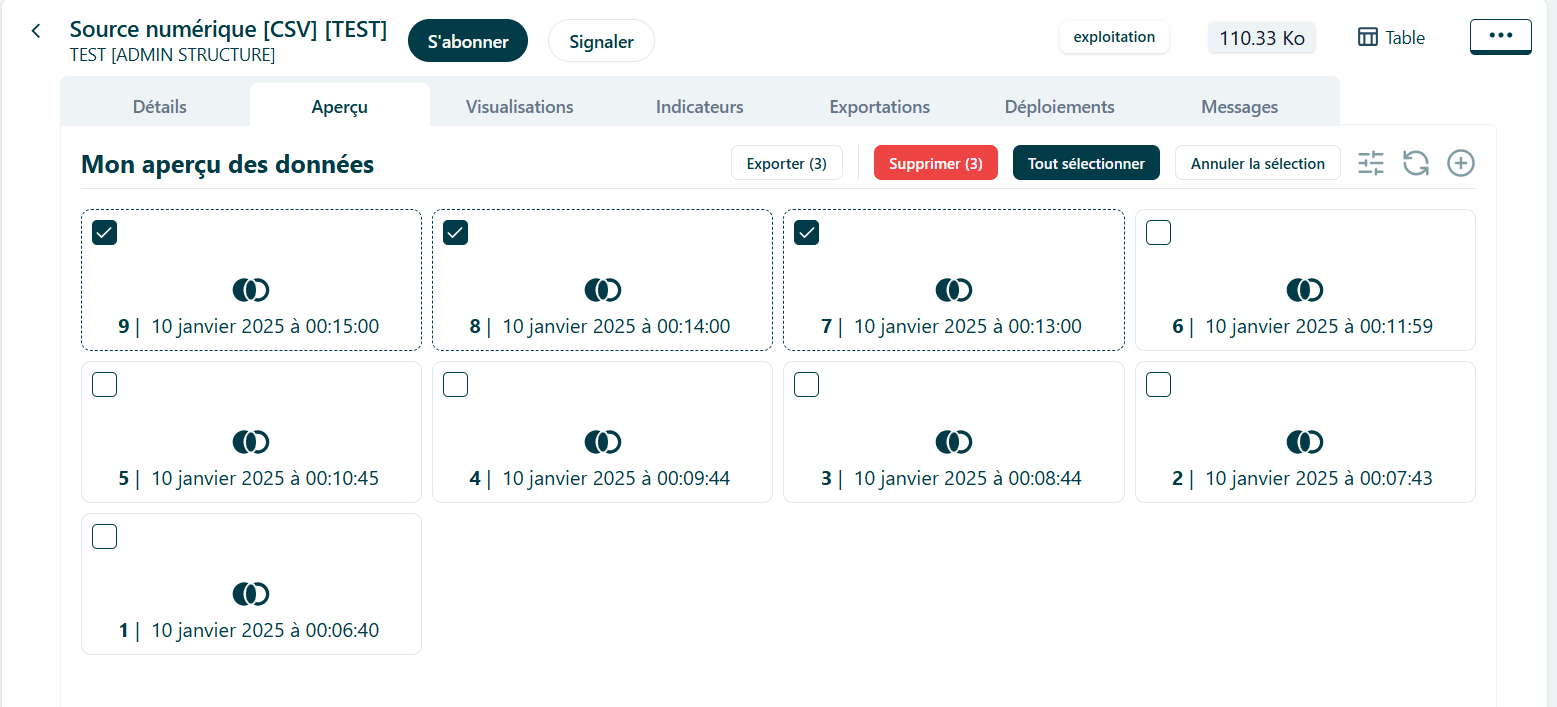The width and height of the screenshot is (1557, 707).
Task: Uncheck the checkbox on card 7
Action: tap(806, 232)
